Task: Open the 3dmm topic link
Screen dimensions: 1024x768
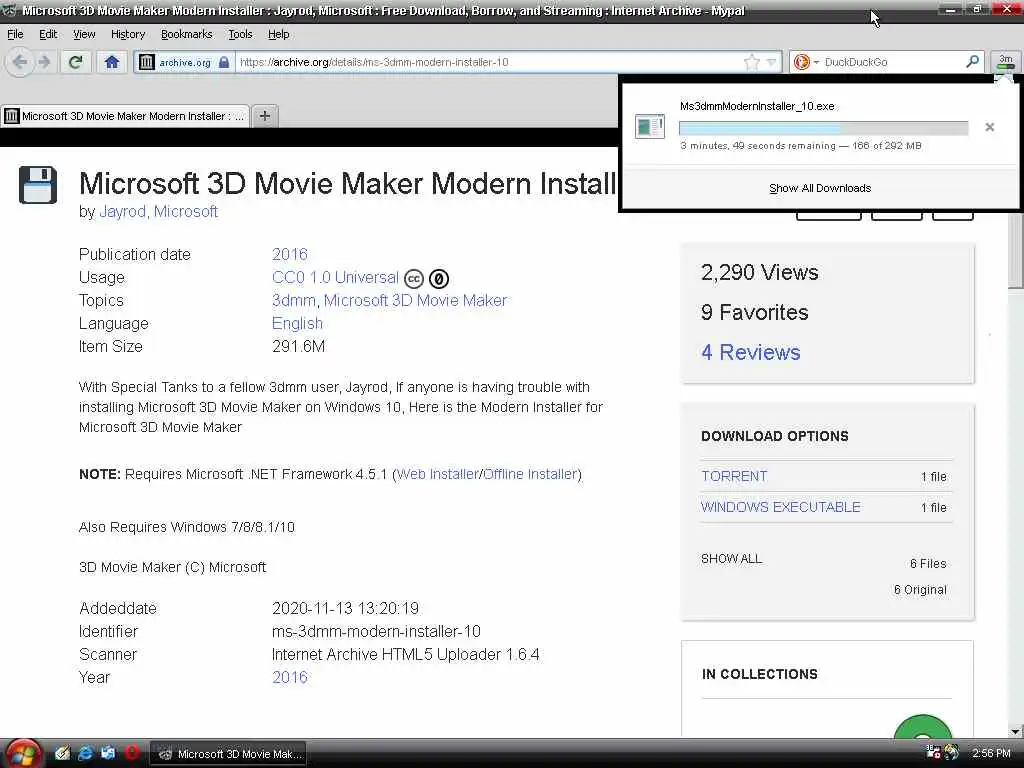Action: [x=293, y=300]
